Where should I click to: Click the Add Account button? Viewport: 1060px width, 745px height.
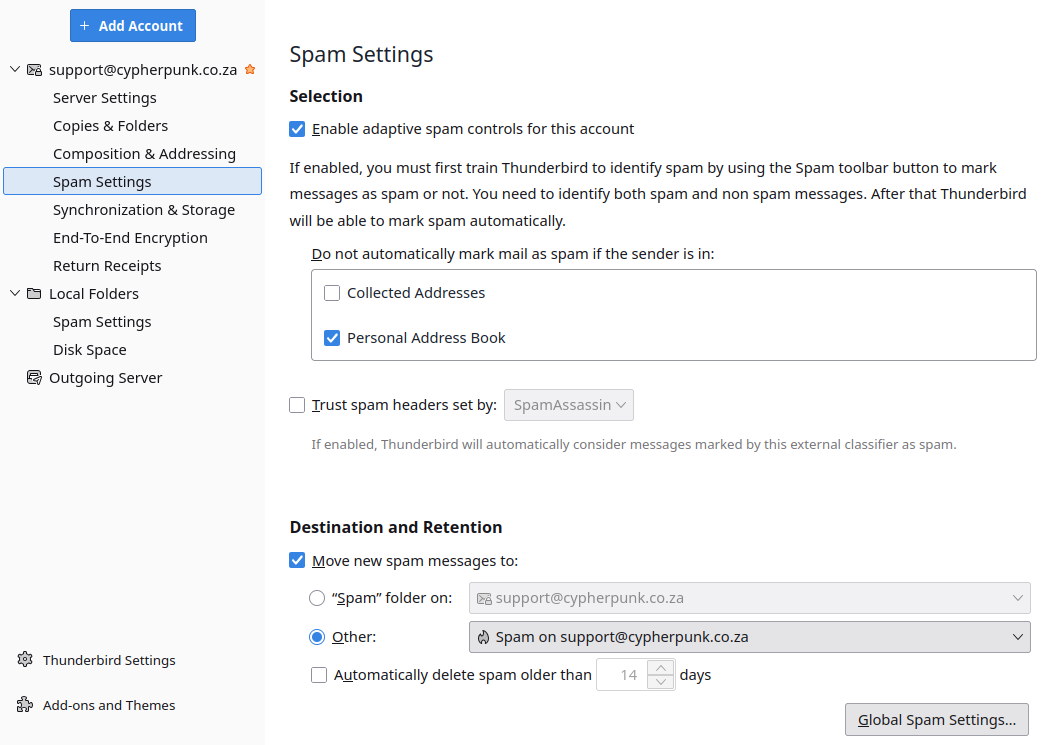click(x=132, y=26)
